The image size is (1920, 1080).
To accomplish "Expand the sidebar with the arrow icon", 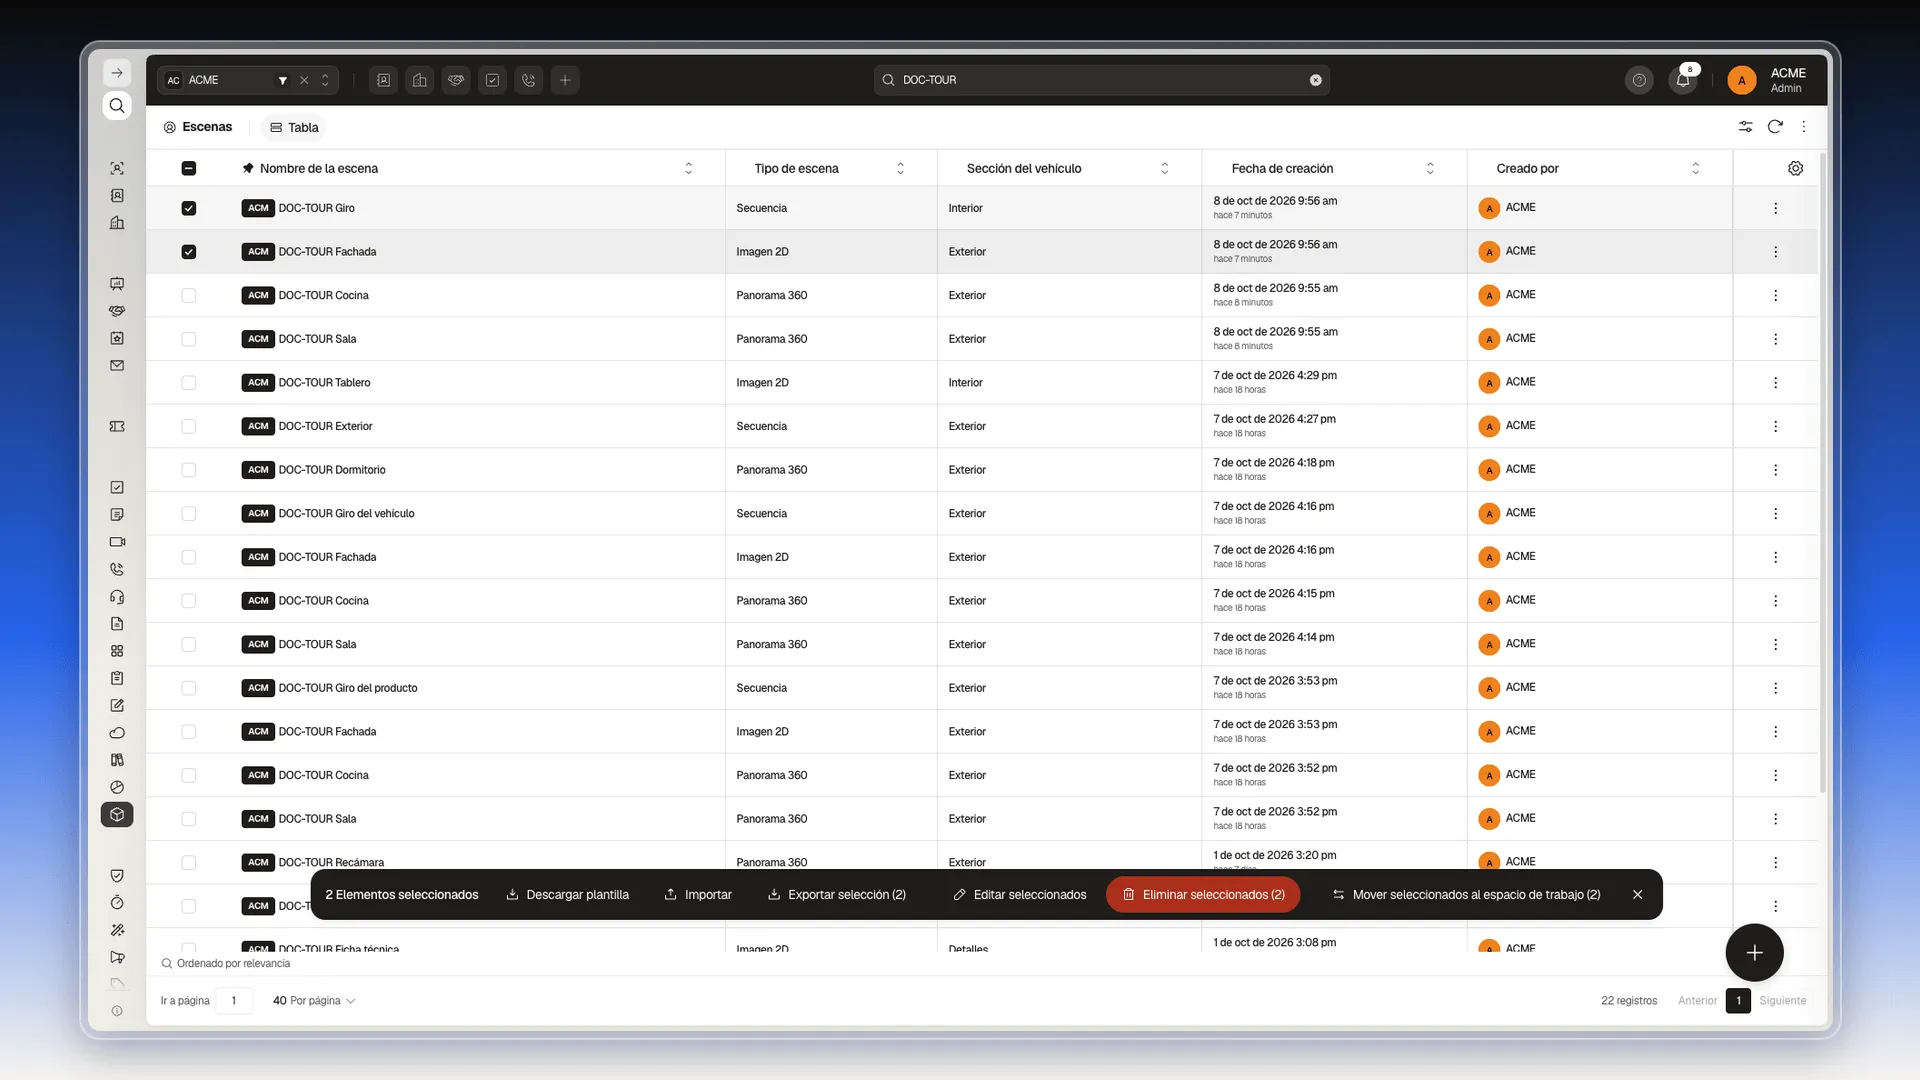I will click(117, 73).
